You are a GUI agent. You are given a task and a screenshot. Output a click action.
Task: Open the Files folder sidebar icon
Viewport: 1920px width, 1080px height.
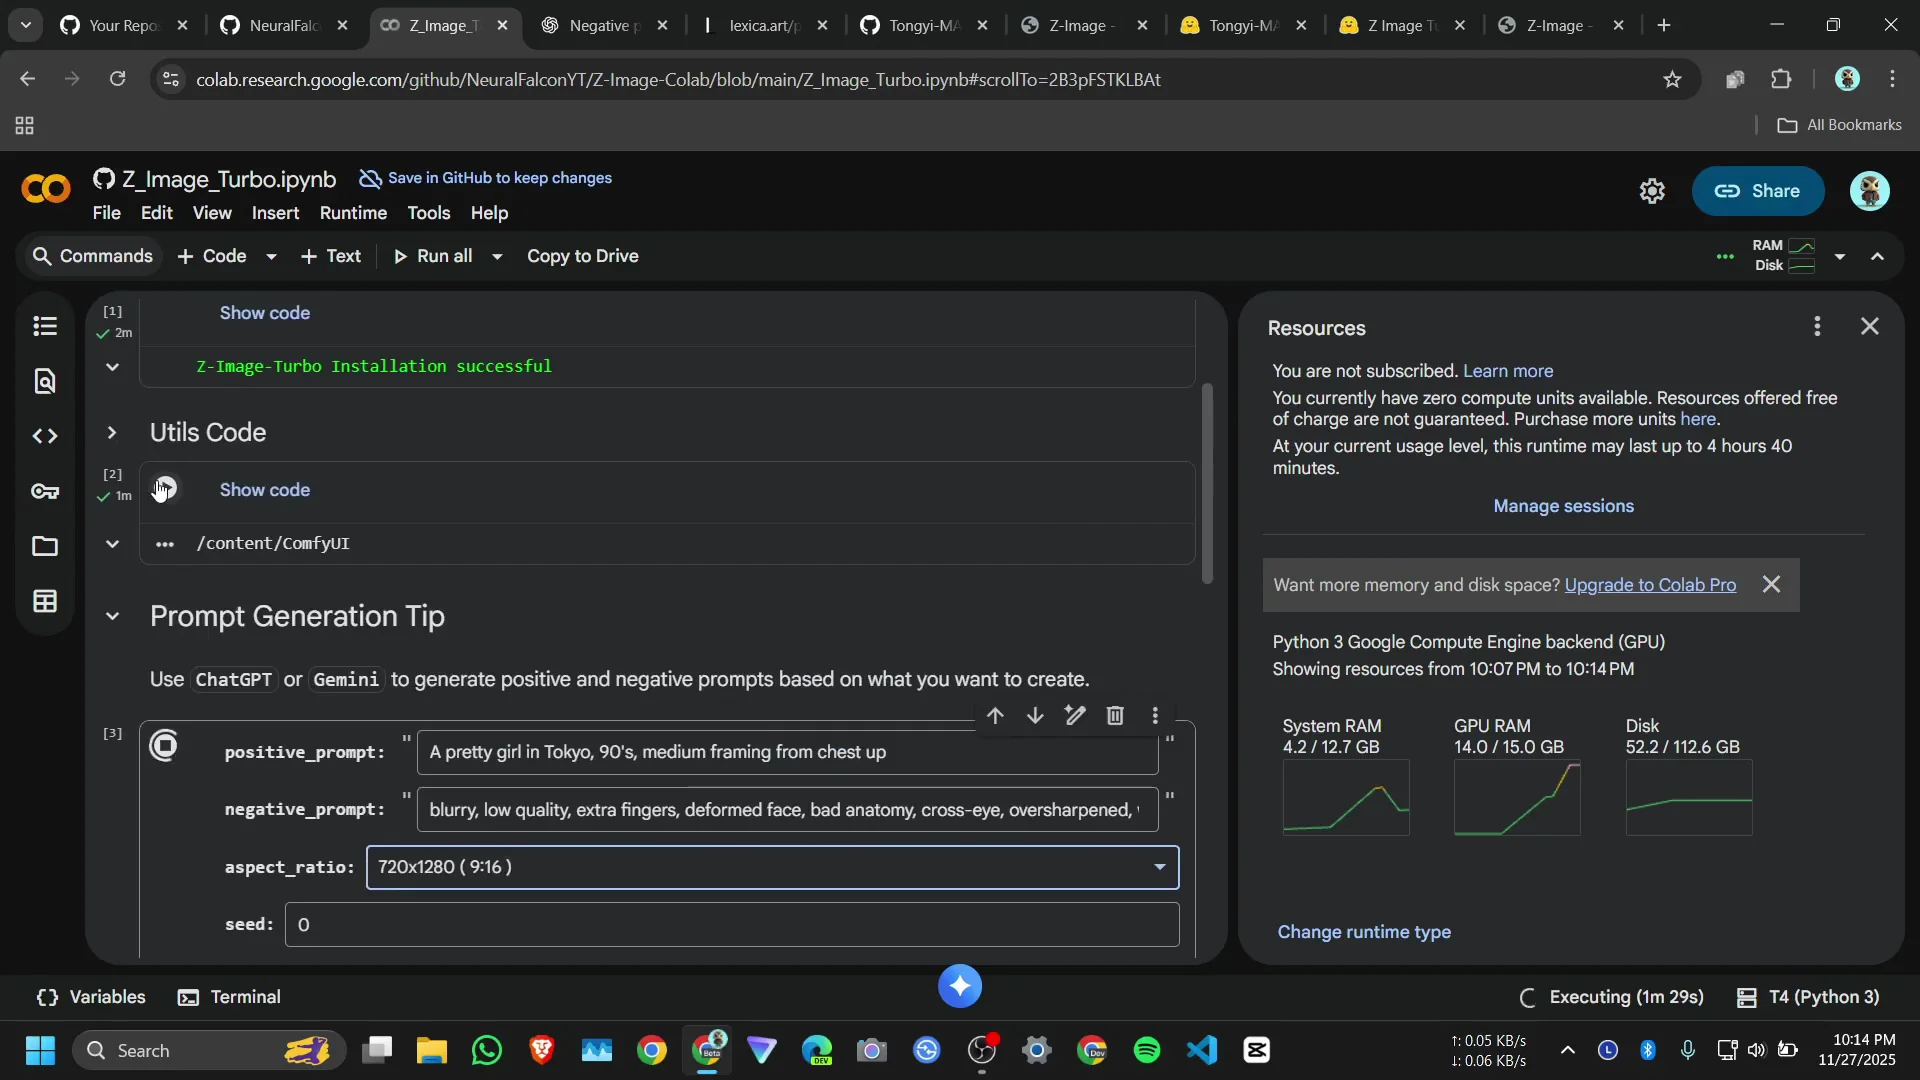coord(45,546)
